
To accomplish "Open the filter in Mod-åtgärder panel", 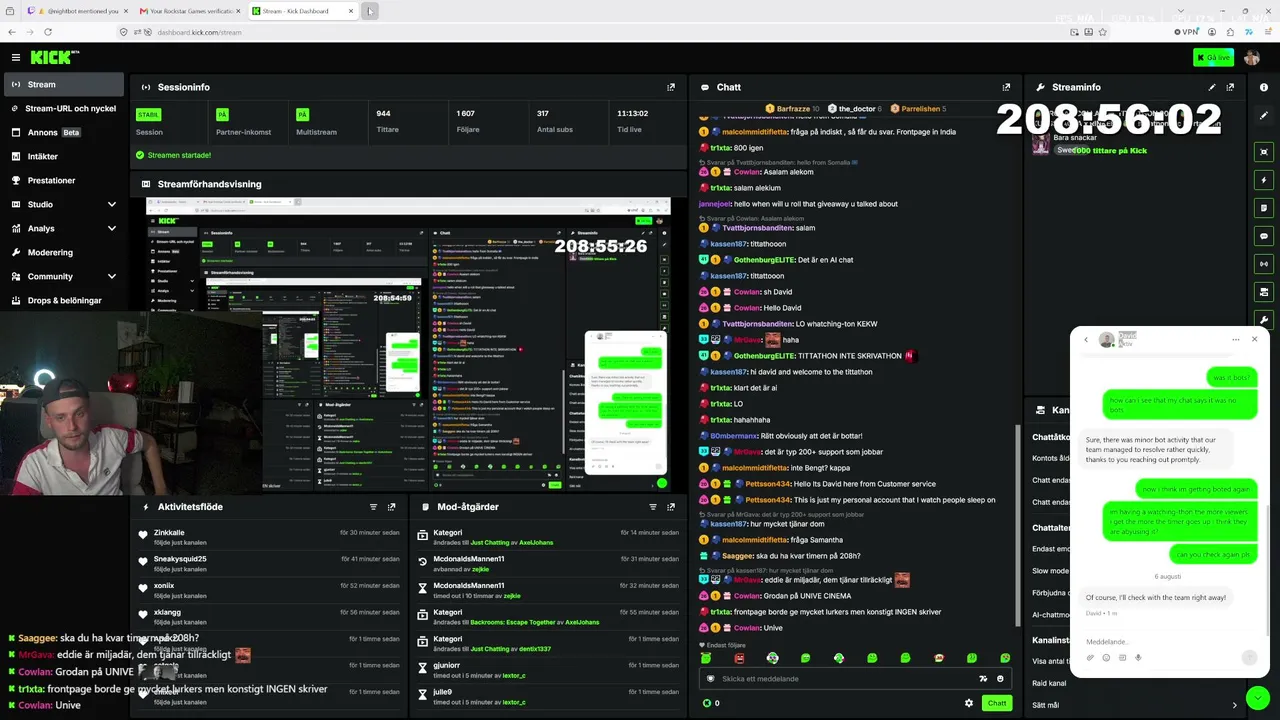I will click(x=653, y=507).
